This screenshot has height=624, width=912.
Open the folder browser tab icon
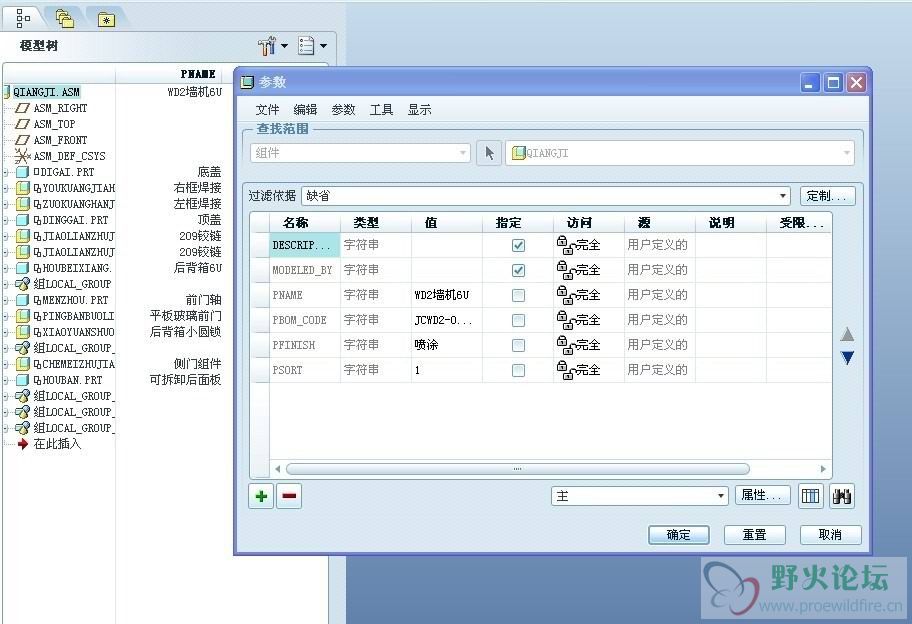coord(65,19)
